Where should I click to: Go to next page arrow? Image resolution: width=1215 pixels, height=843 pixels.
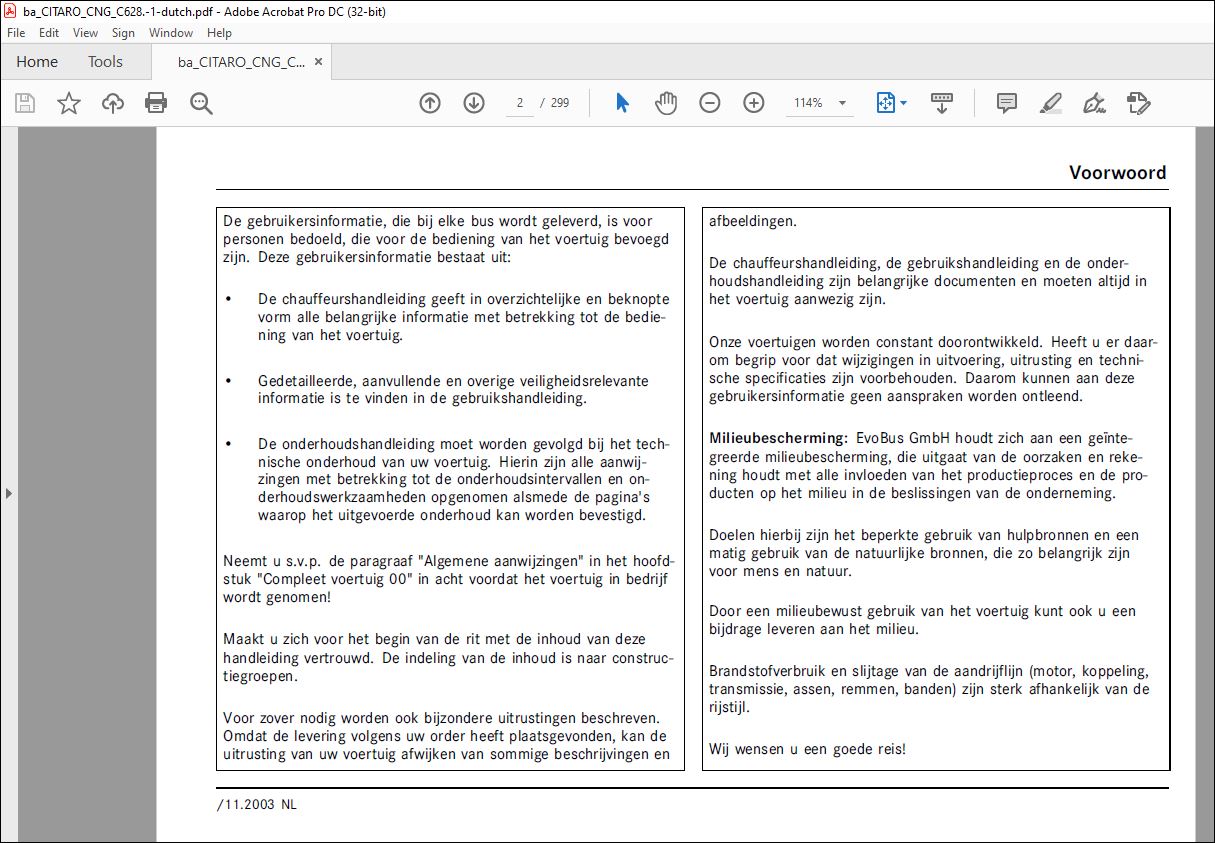(x=474, y=103)
